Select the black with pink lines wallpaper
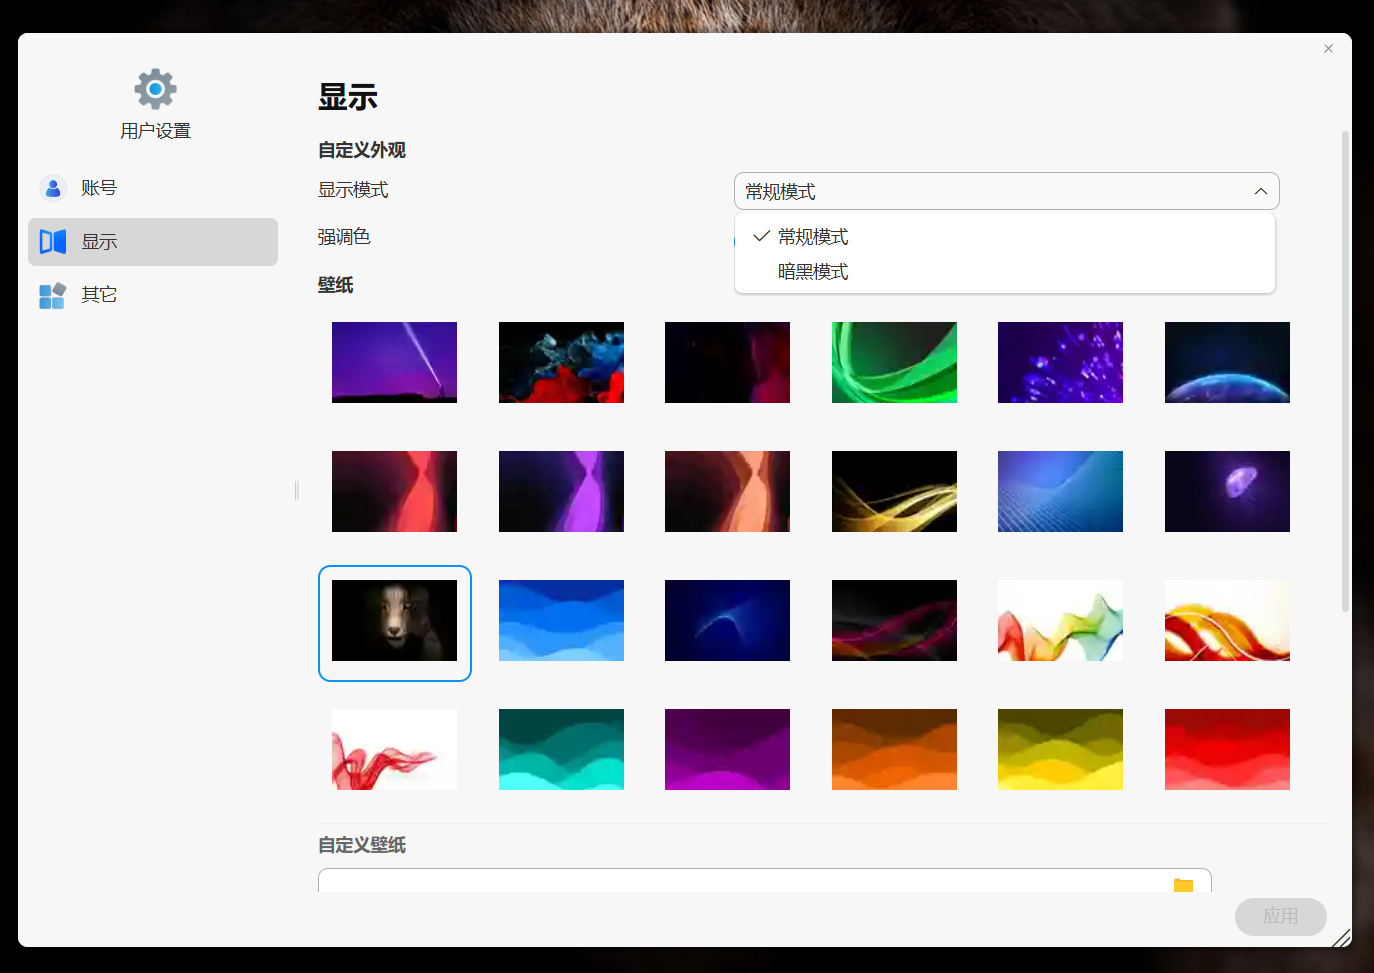This screenshot has height=973, width=1374. point(894,620)
